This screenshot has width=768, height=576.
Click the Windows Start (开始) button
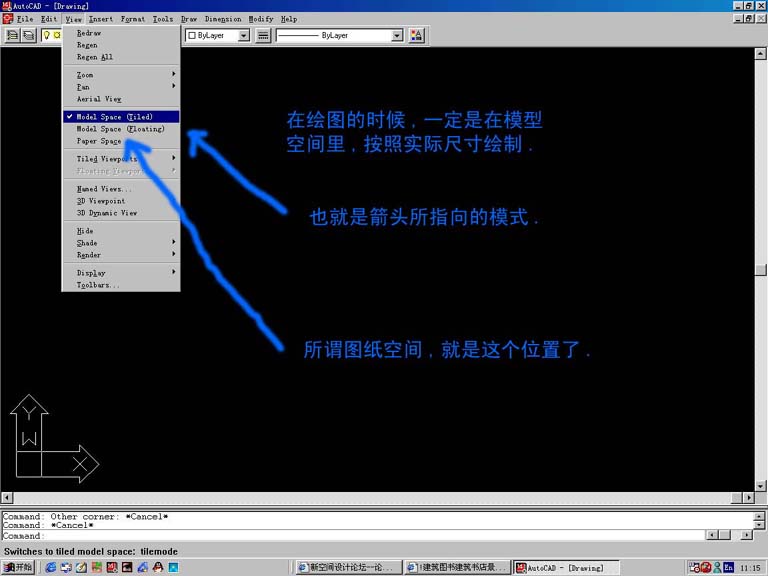click(x=18, y=567)
